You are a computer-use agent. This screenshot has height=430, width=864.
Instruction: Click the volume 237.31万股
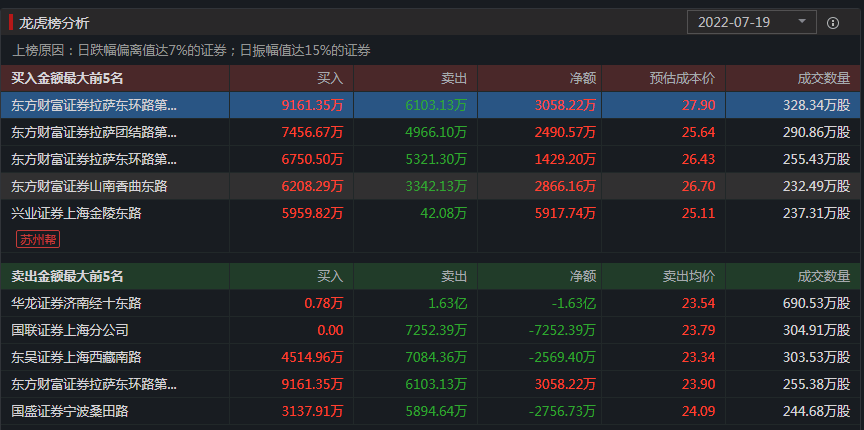817,213
